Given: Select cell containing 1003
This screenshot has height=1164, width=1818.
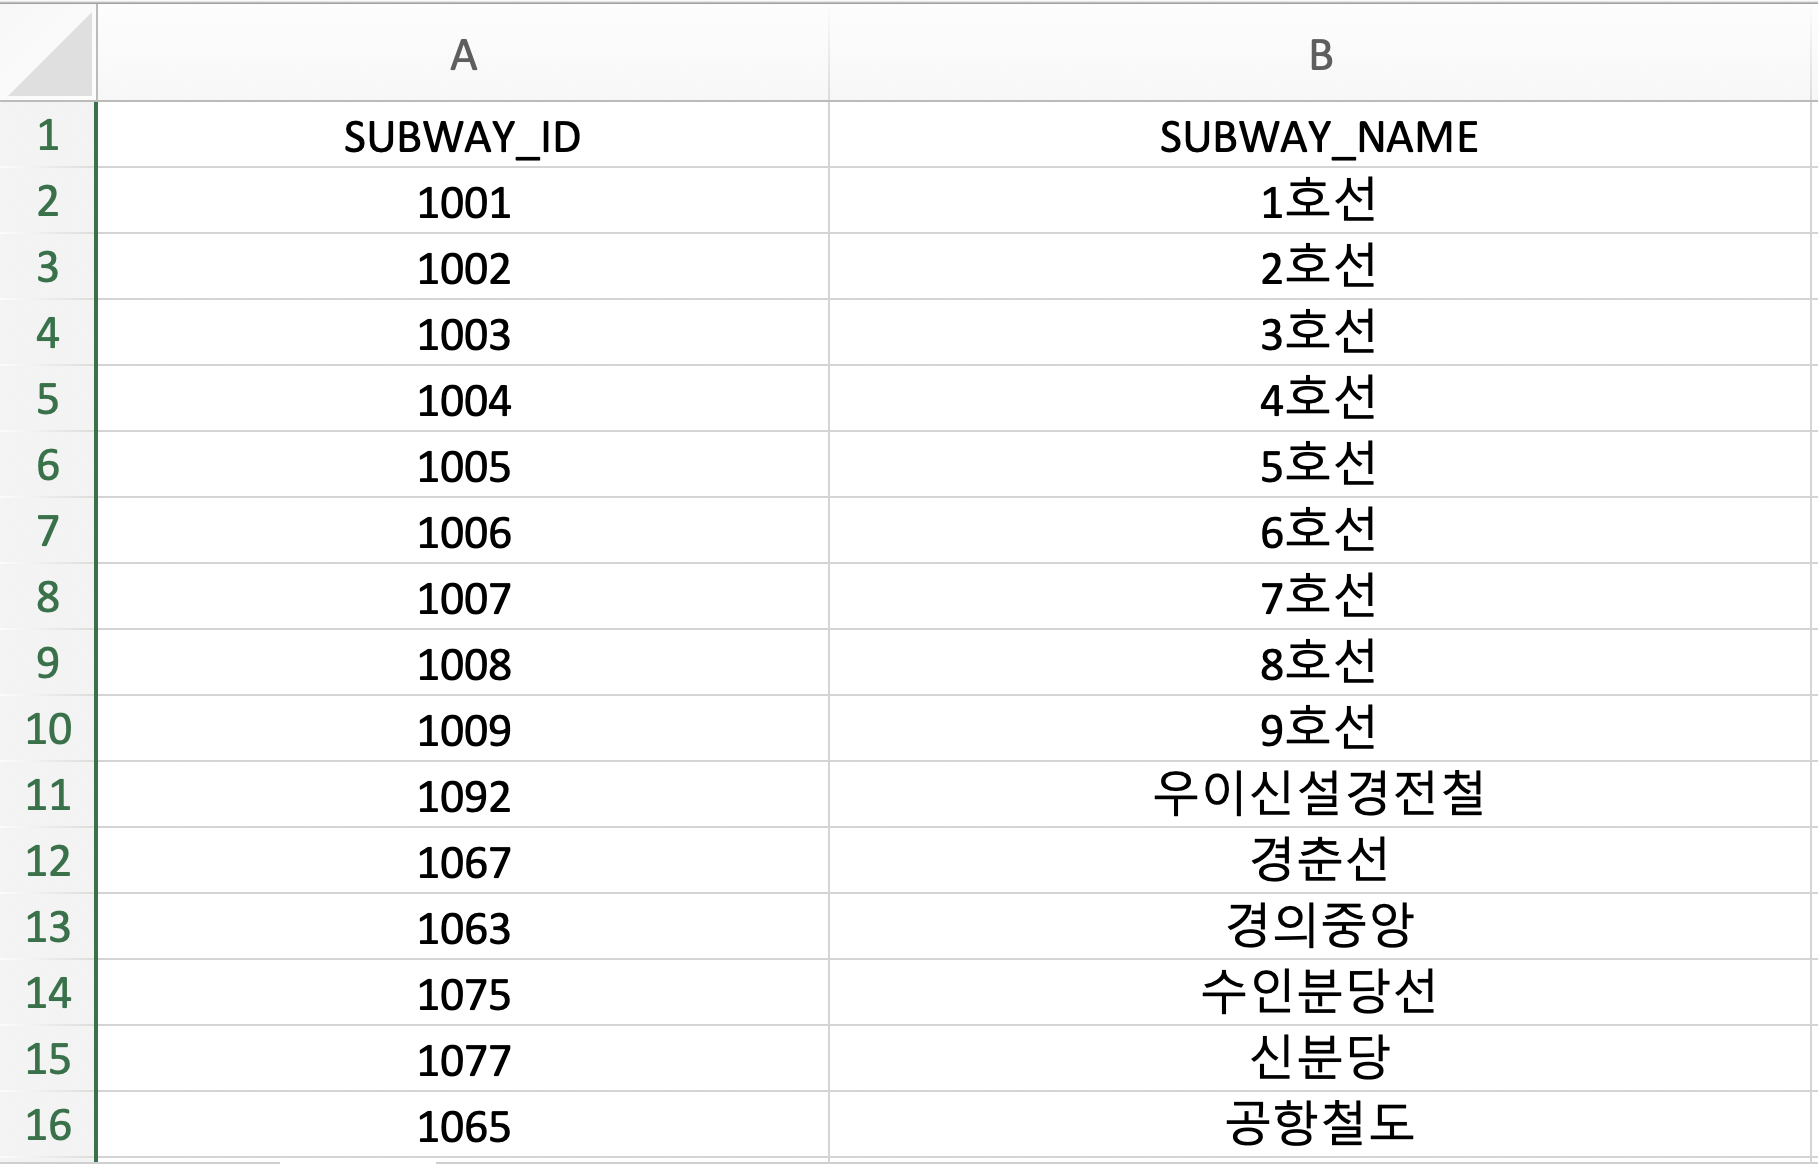Looking at the screenshot, I should point(463,333).
